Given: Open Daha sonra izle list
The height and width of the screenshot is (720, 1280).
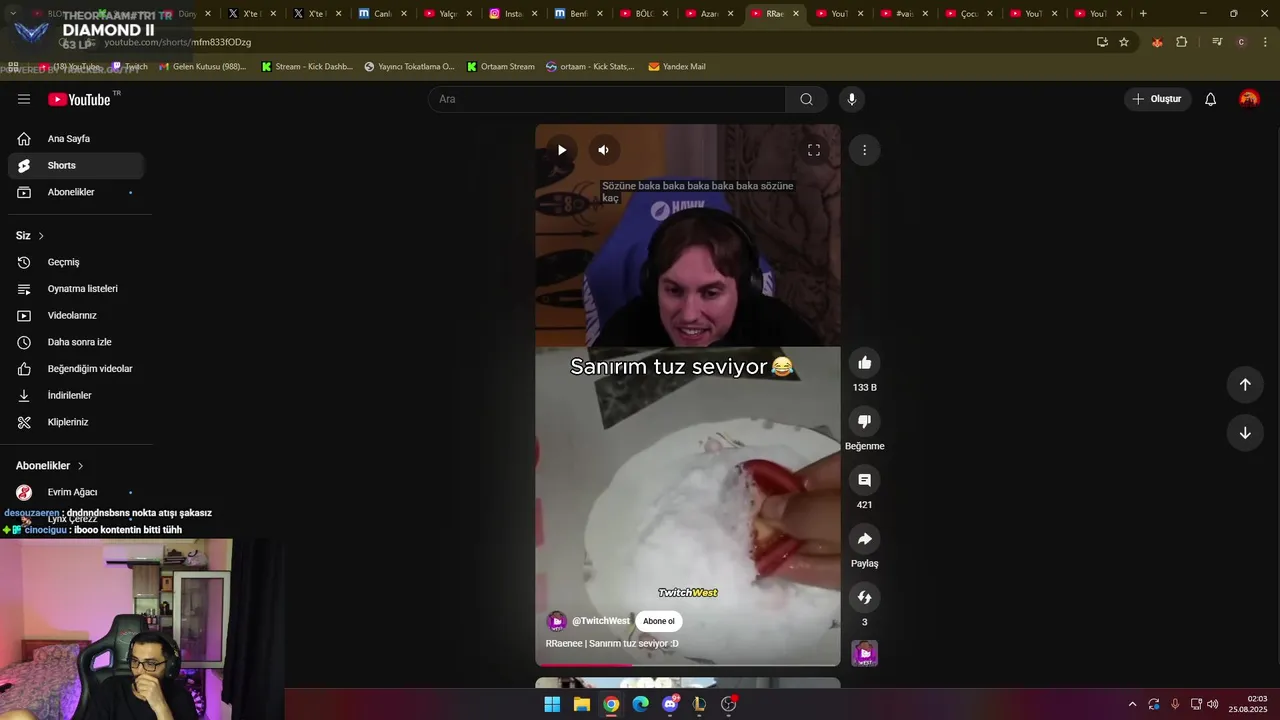Looking at the screenshot, I should tap(76, 342).
